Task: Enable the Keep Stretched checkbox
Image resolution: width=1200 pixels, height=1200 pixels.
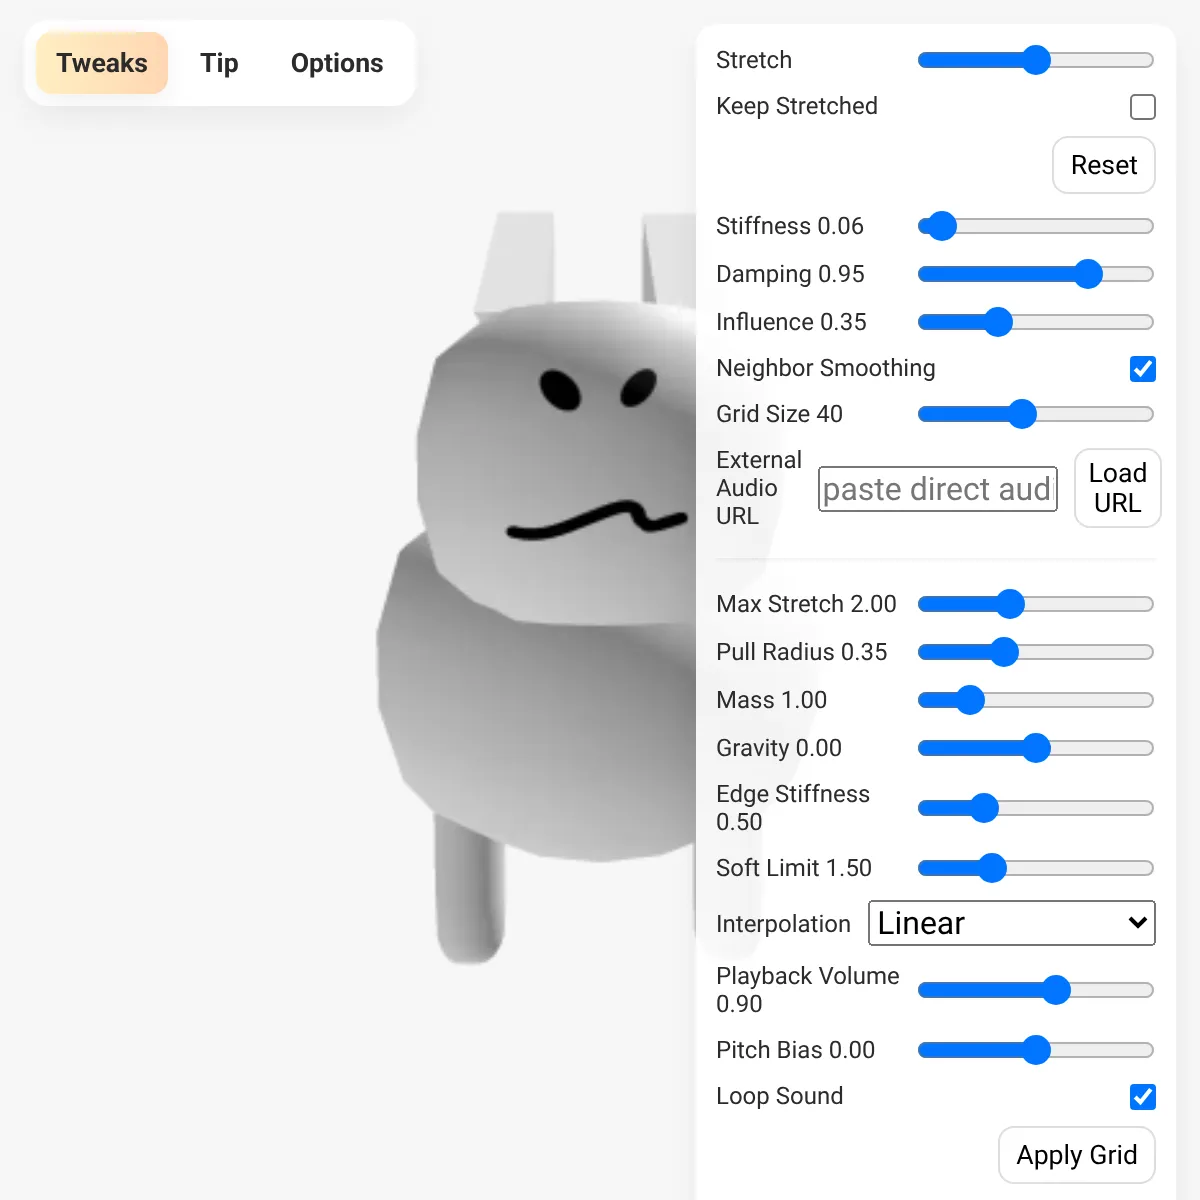Action: click(1142, 107)
